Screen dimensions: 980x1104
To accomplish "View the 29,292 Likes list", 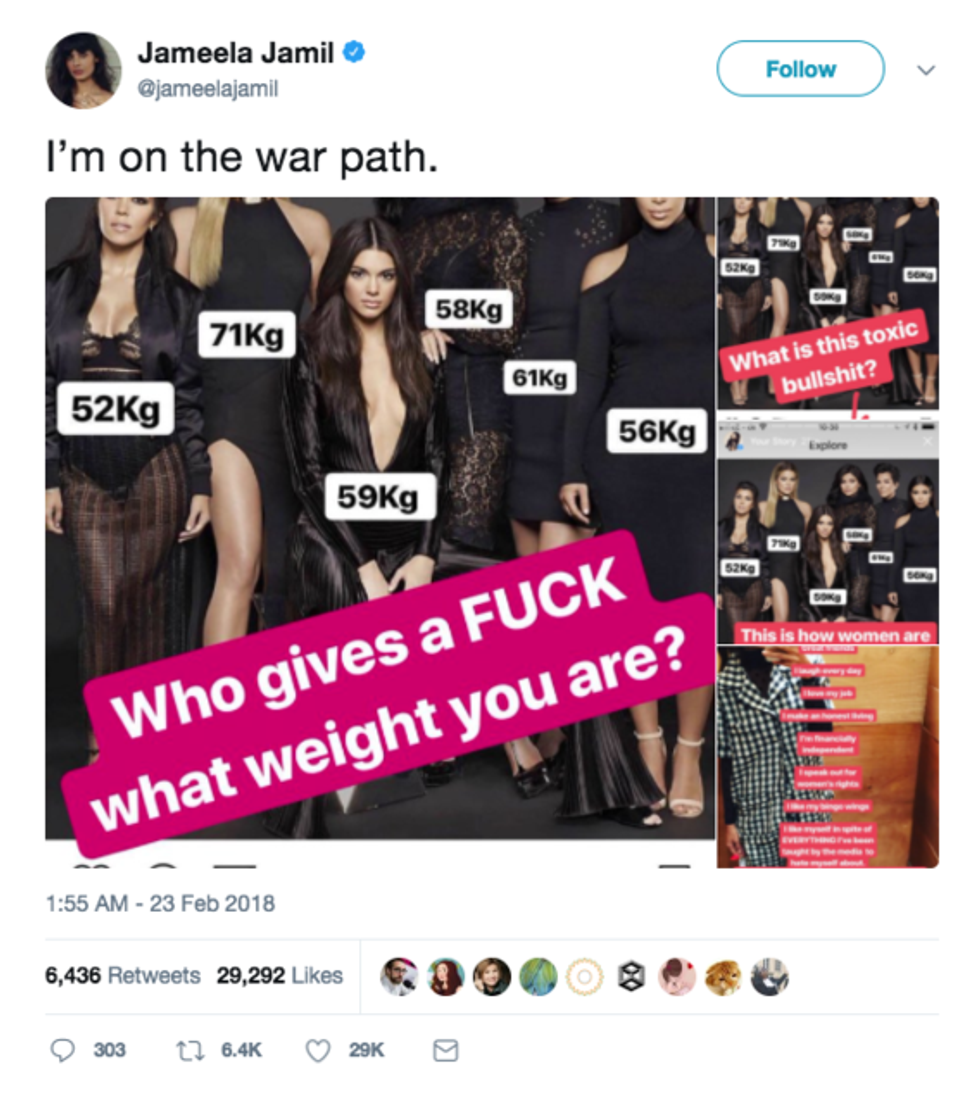I will tap(279, 976).
